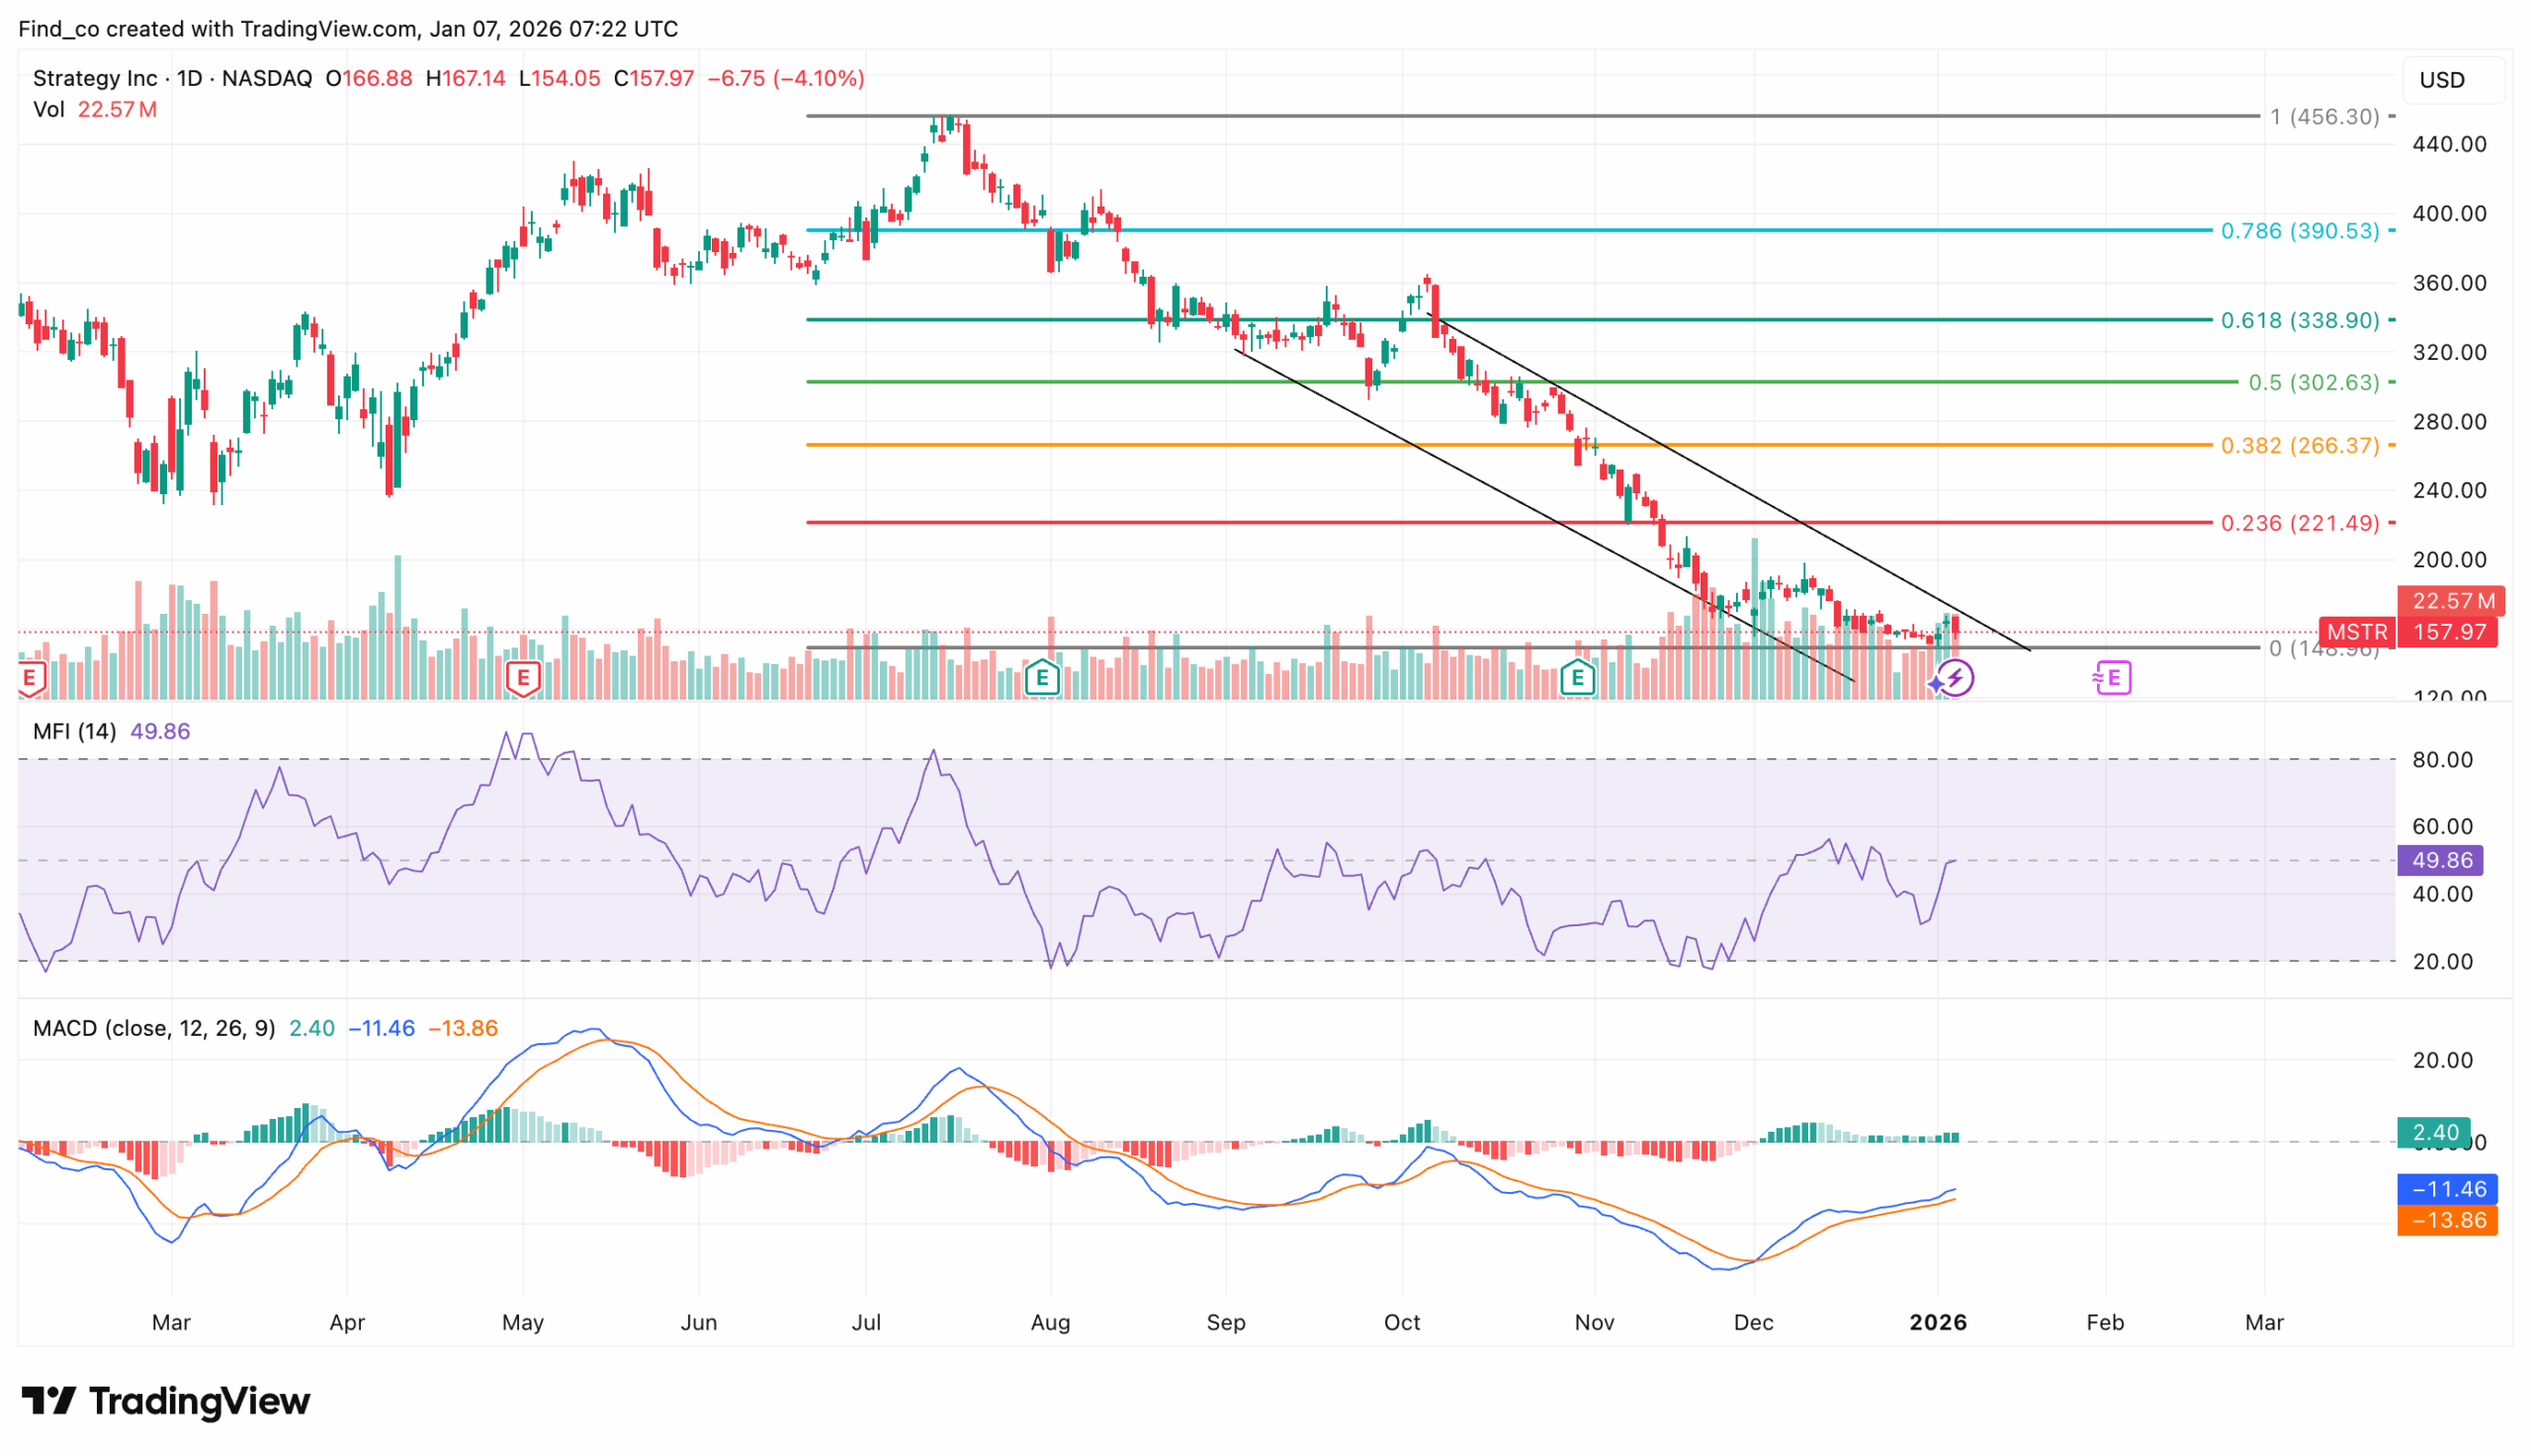
Task: Click the green earnings E badge near August
Action: click(1041, 676)
